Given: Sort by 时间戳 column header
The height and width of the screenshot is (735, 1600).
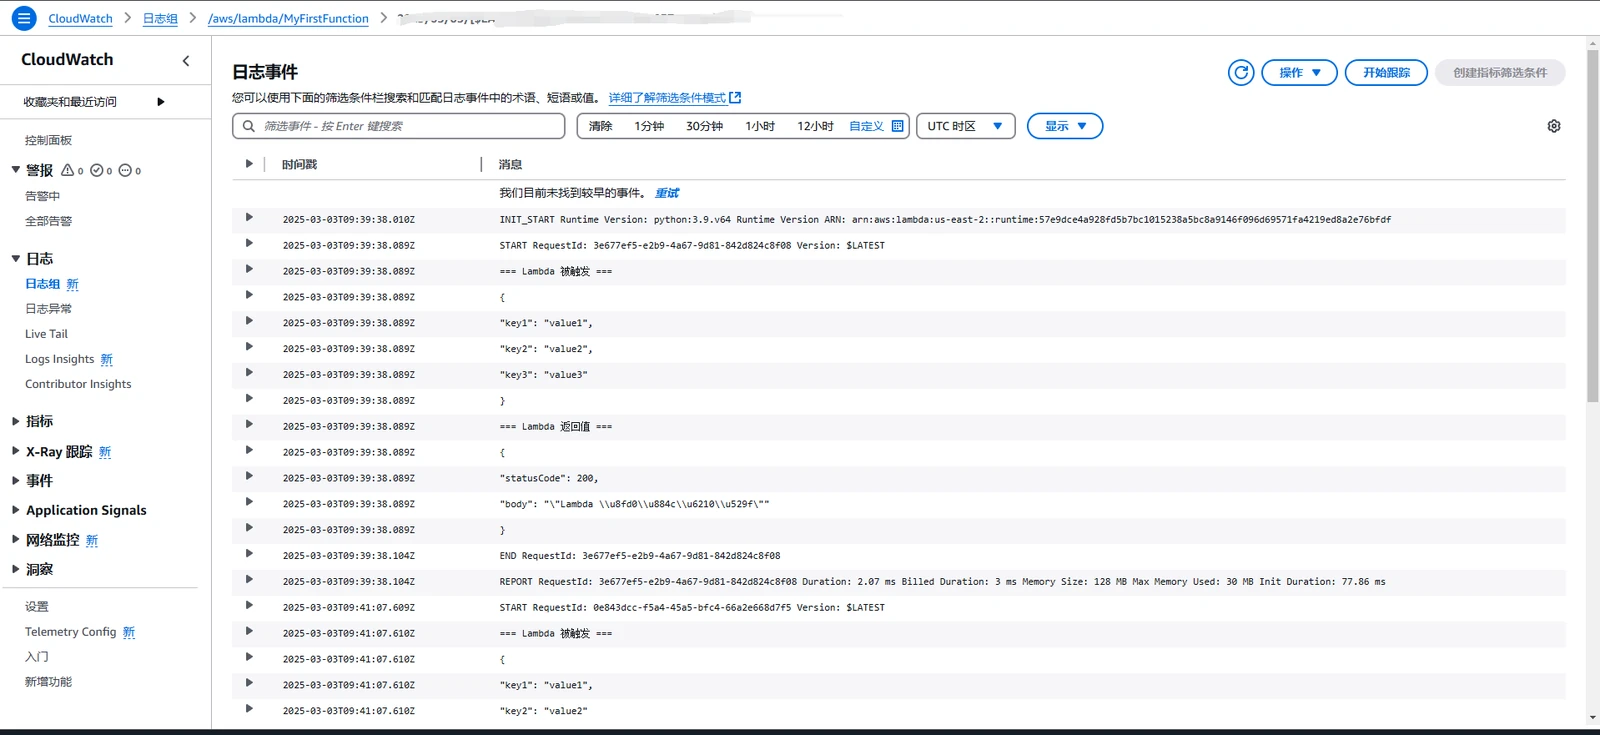Looking at the screenshot, I should 299,165.
